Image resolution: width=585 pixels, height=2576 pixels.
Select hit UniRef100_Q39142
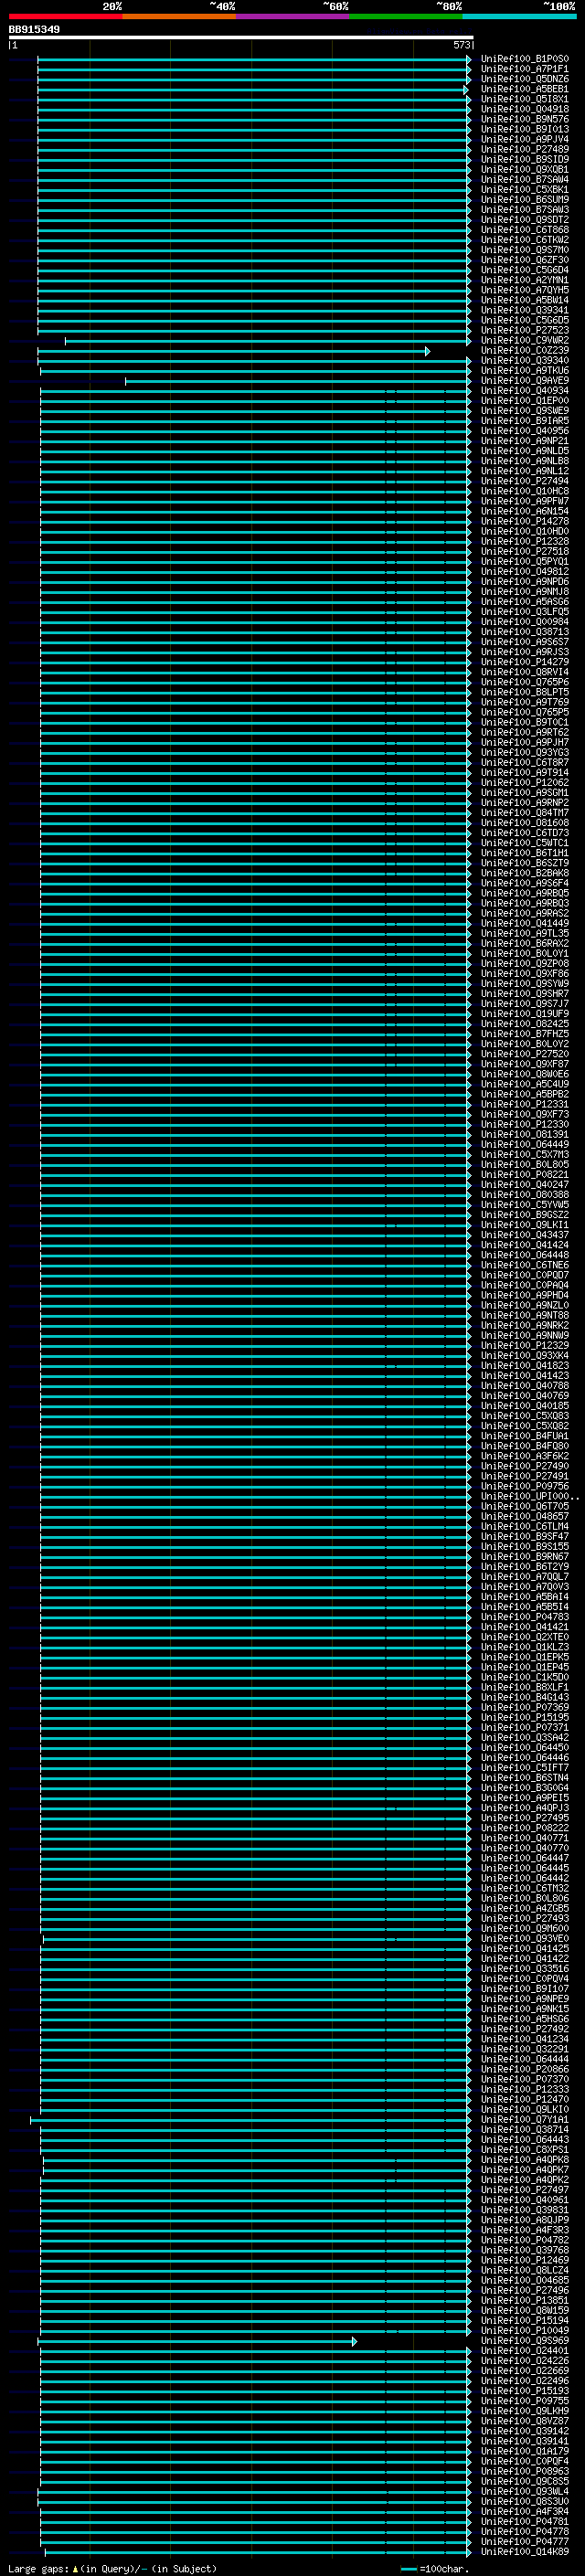(x=524, y=2430)
